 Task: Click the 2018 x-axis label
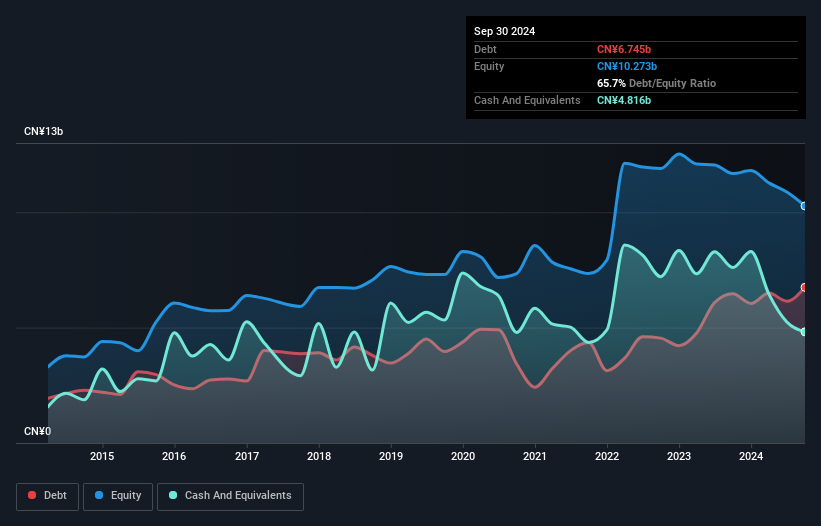coord(319,456)
